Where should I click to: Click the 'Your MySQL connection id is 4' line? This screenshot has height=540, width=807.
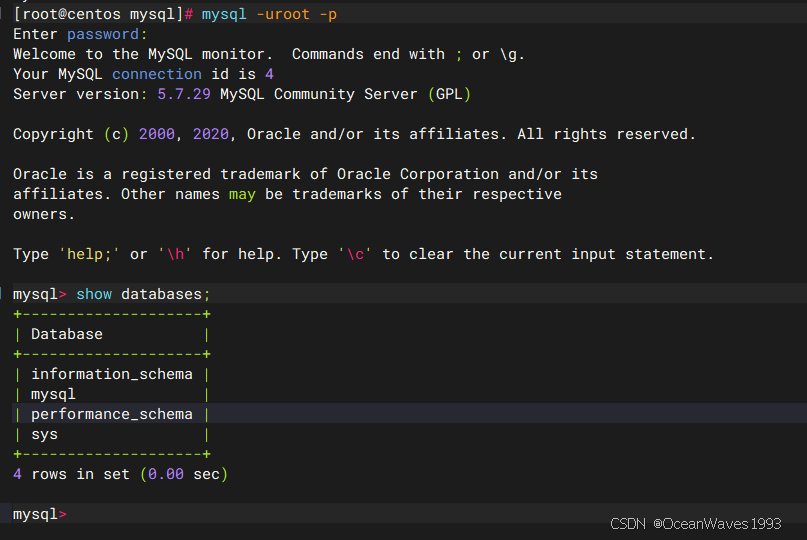point(143,74)
